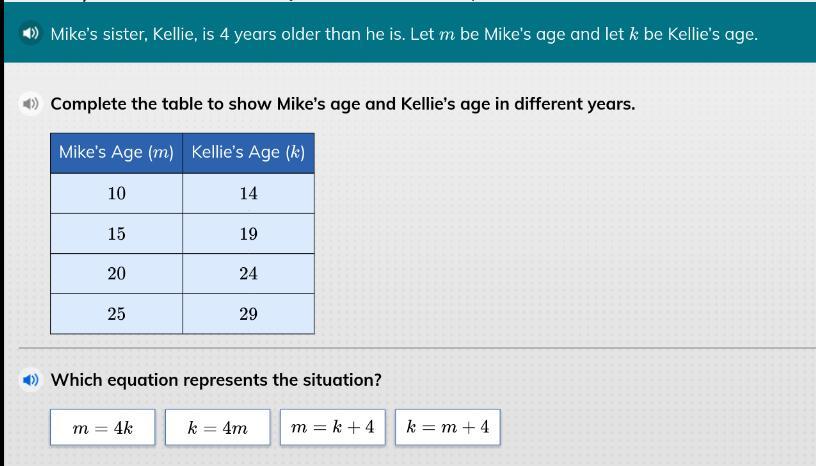Play audio for Which equation question
816x466 pixels.
click(x=31, y=380)
